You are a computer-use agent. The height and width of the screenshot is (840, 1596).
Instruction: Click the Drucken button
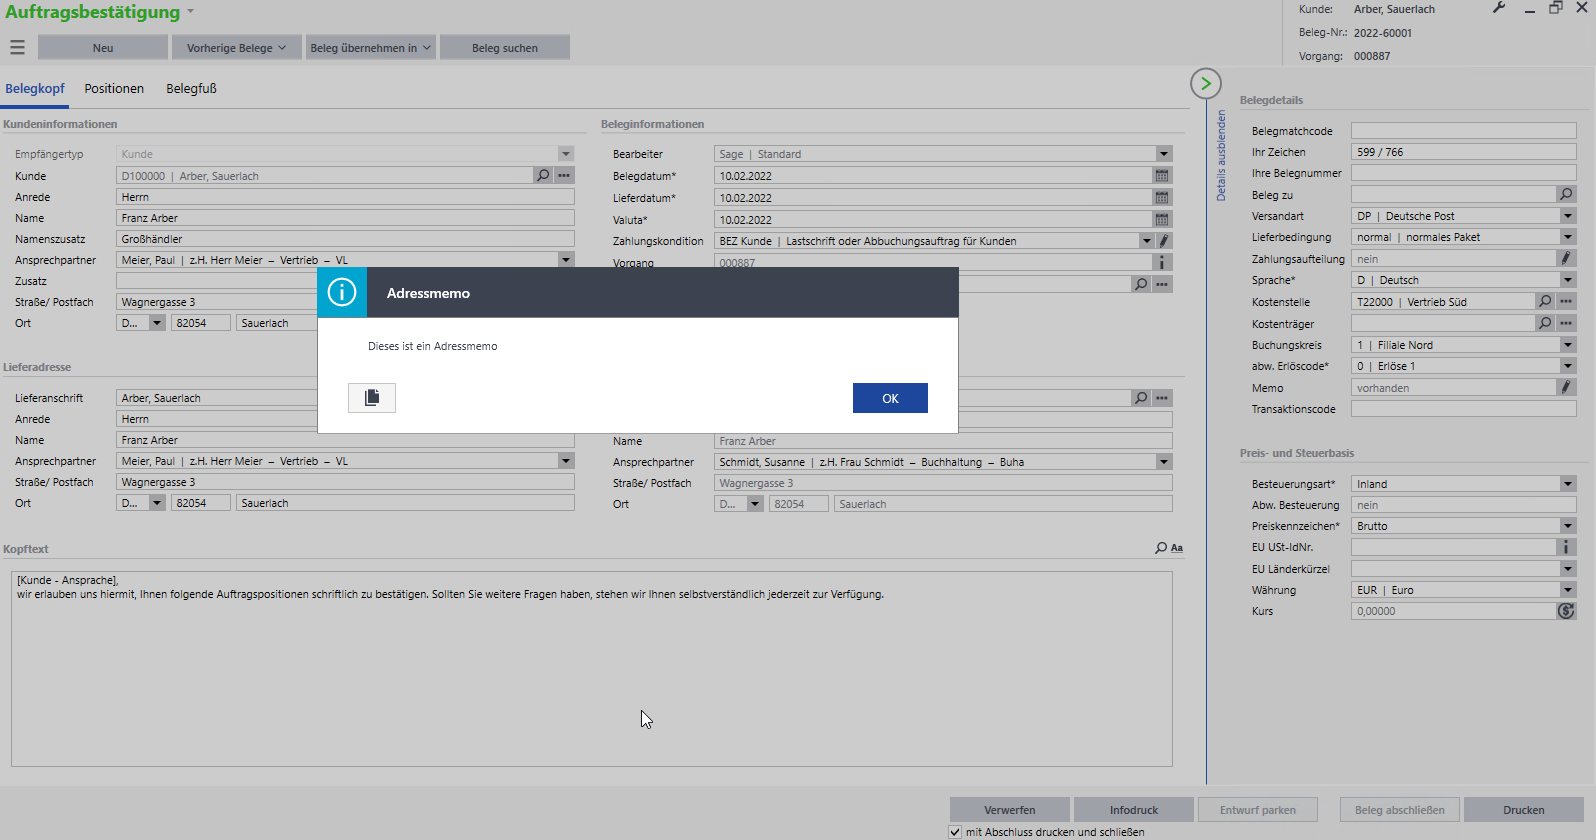click(1523, 810)
